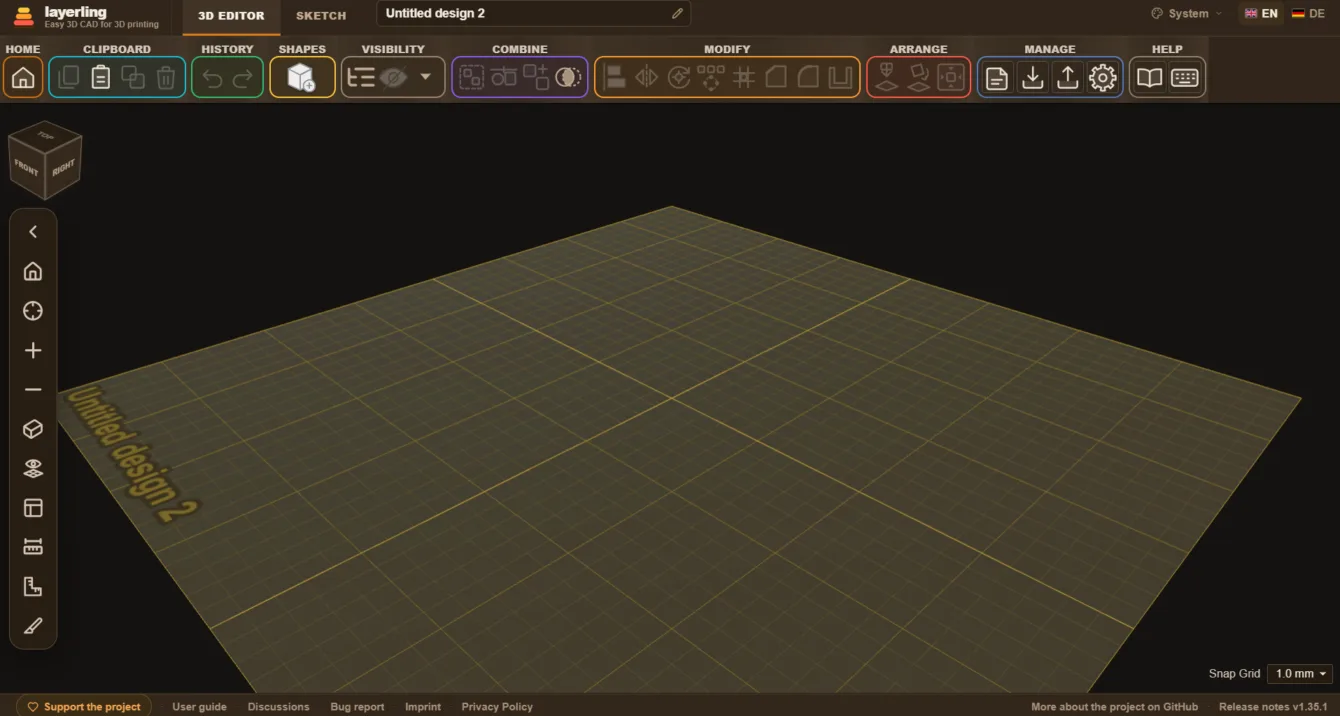
Task: Zoom in with the plus icon
Action: pos(33,351)
